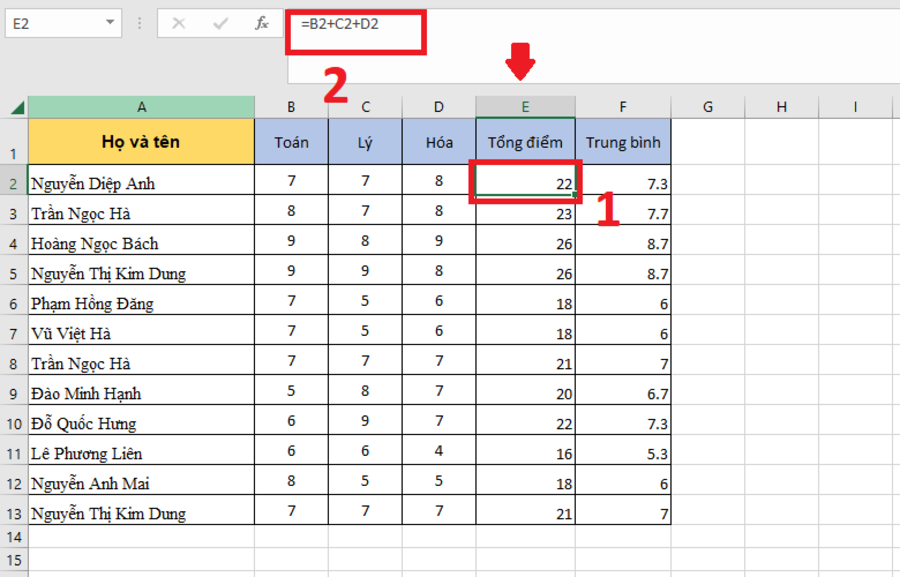Viewport: 900px width, 577px height.
Task: Select column A header
Action: (141, 107)
